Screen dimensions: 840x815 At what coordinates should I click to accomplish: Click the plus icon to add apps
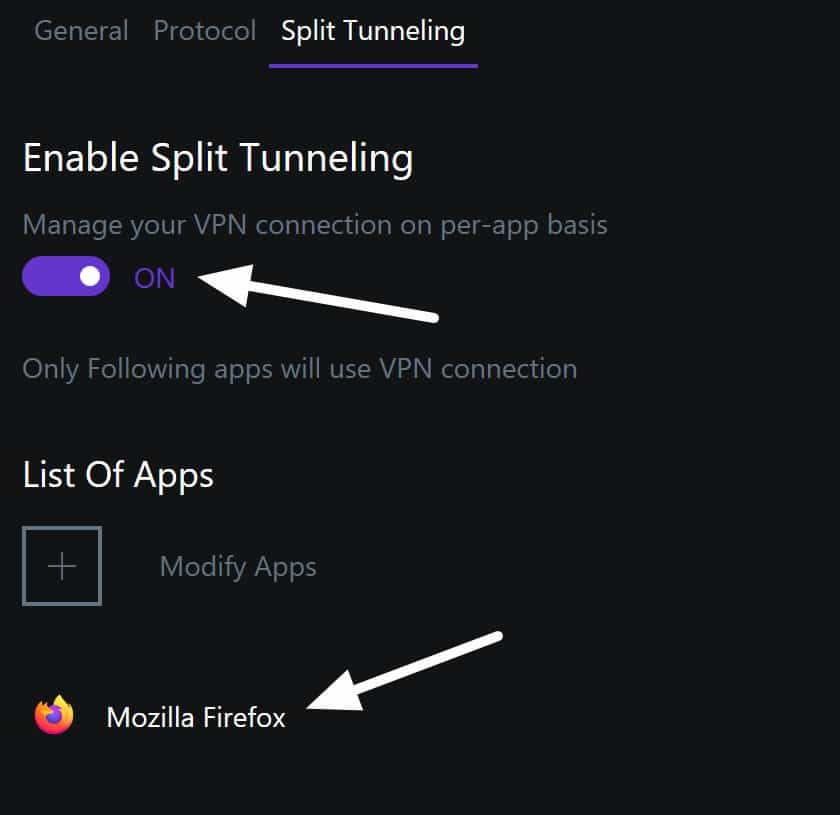(62, 566)
